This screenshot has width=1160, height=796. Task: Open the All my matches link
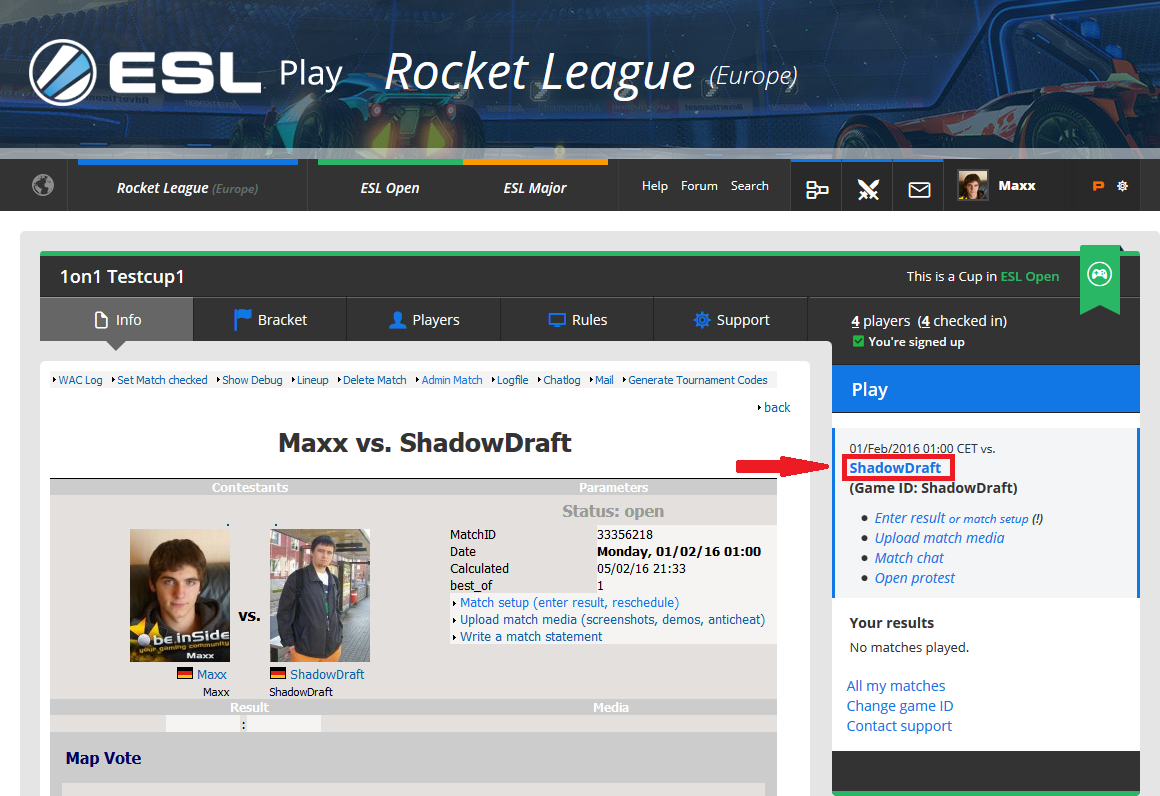coord(896,686)
